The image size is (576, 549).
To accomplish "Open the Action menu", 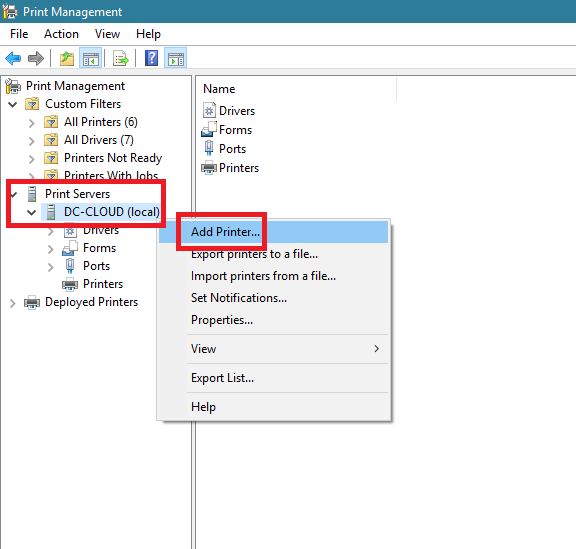I will (61, 34).
